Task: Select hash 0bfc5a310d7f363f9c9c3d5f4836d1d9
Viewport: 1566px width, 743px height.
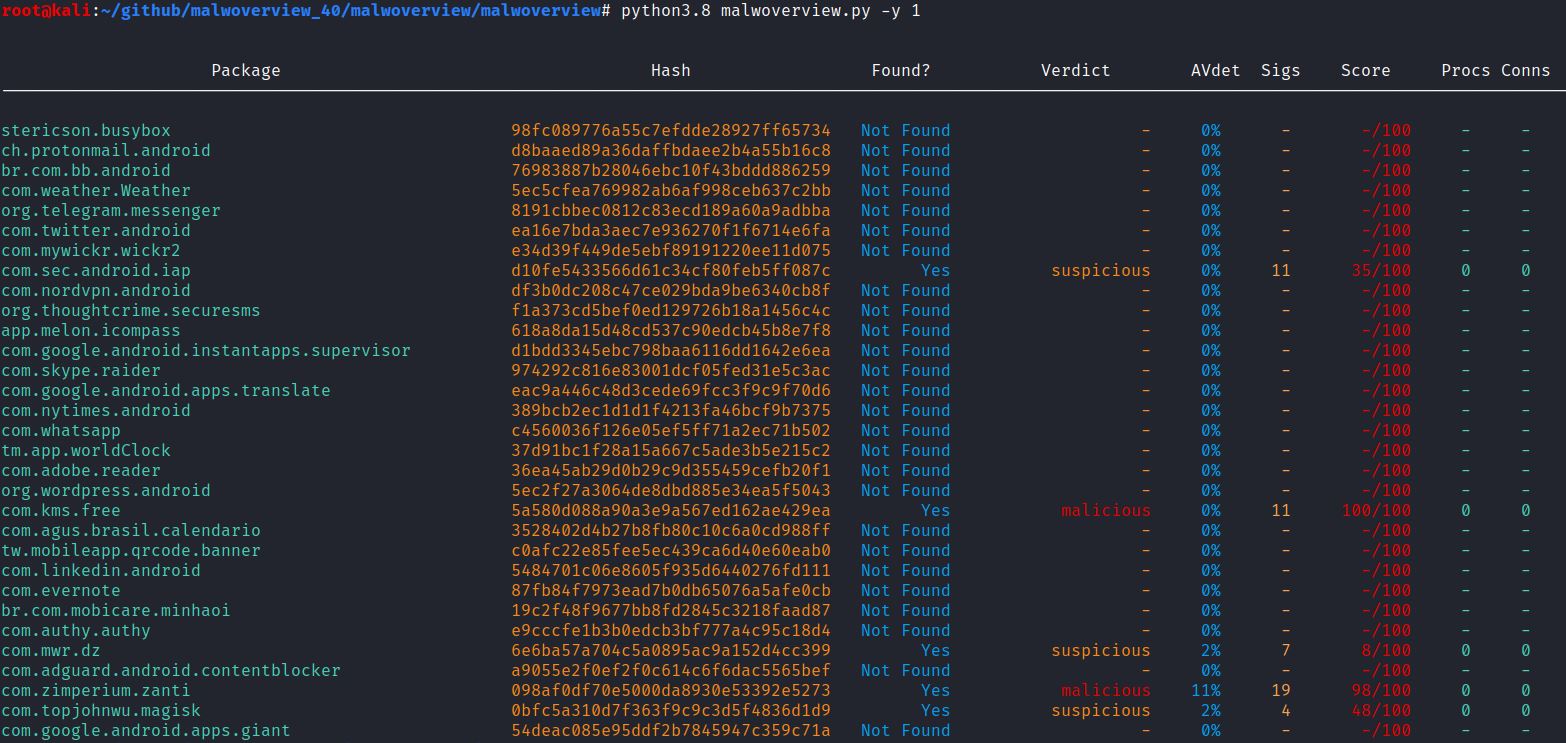Action: pos(671,710)
